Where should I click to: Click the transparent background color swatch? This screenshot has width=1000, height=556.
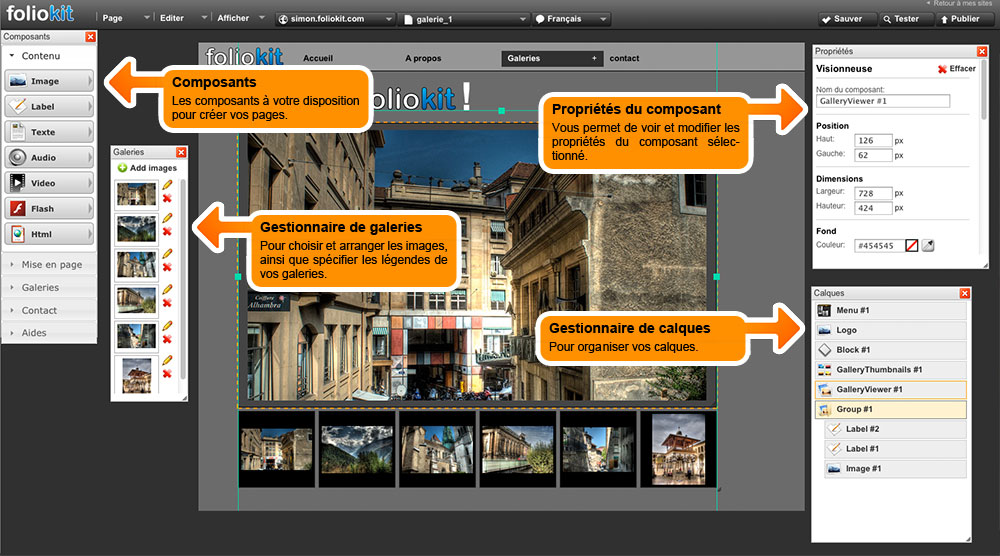[x=911, y=245]
